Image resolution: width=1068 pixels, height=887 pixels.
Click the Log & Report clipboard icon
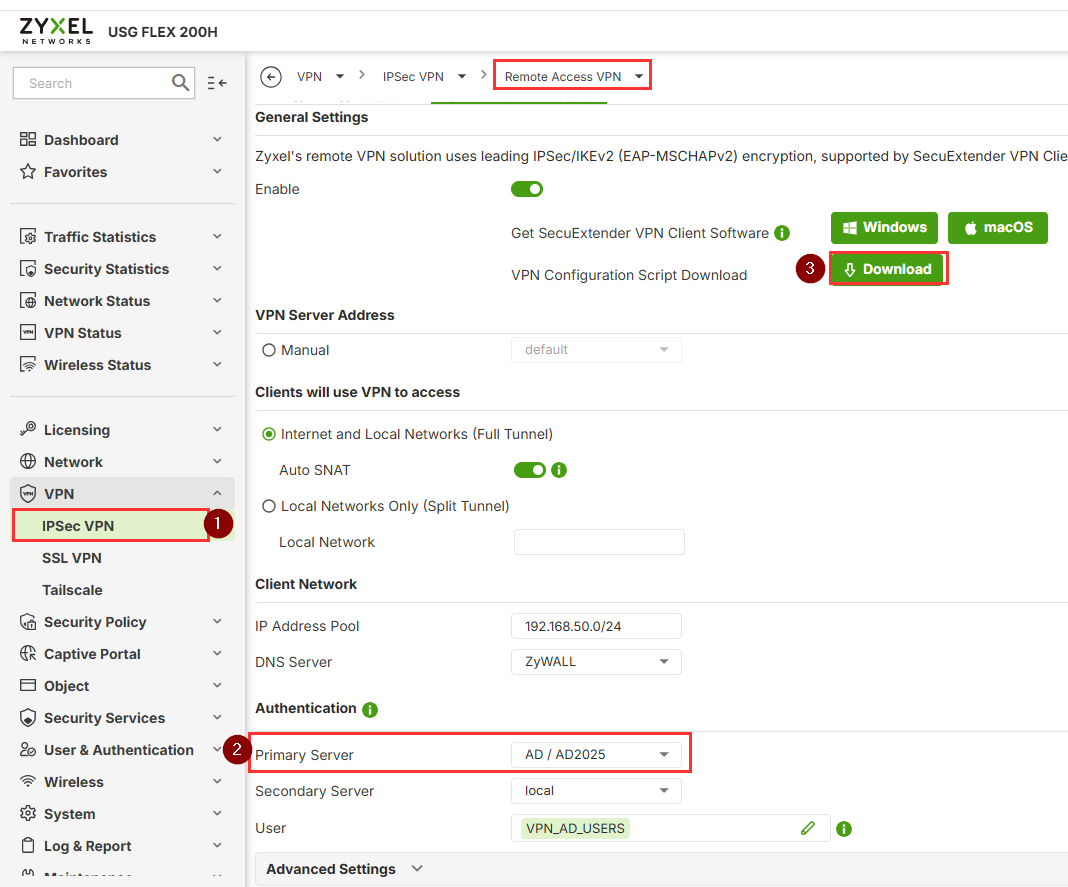tap(28, 845)
